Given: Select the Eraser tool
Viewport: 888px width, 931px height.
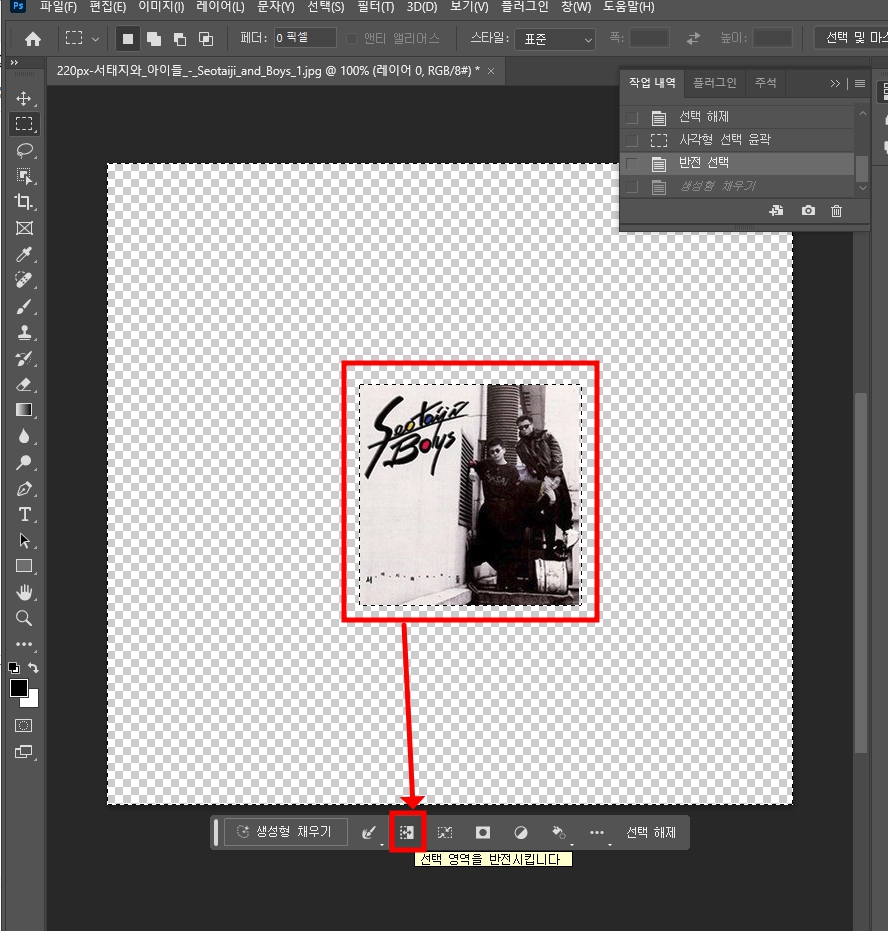Looking at the screenshot, I should [x=24, y=384].
